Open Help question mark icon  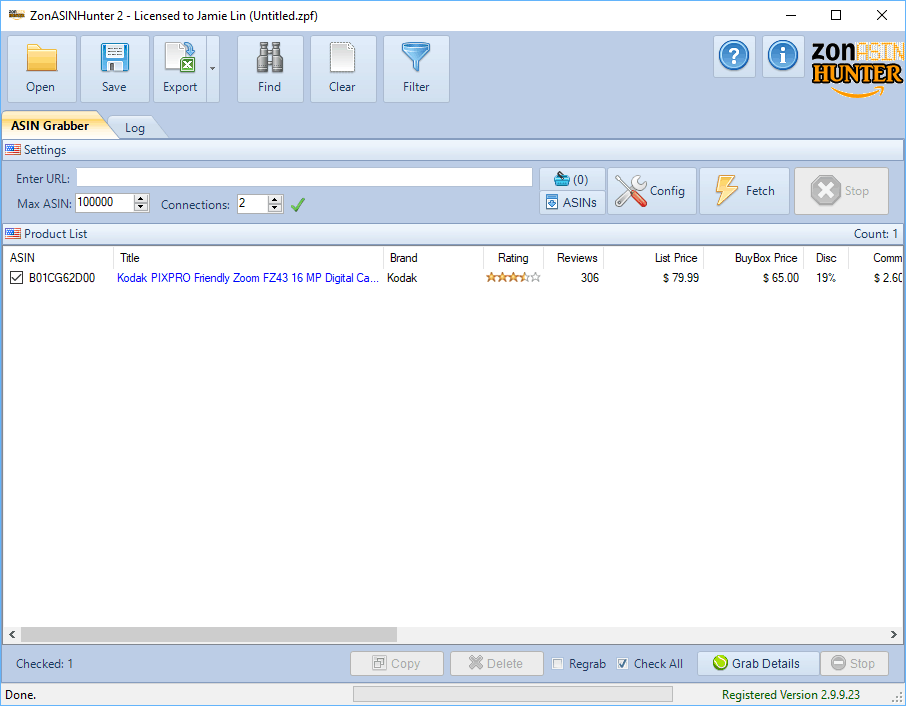tap(734, 56)
